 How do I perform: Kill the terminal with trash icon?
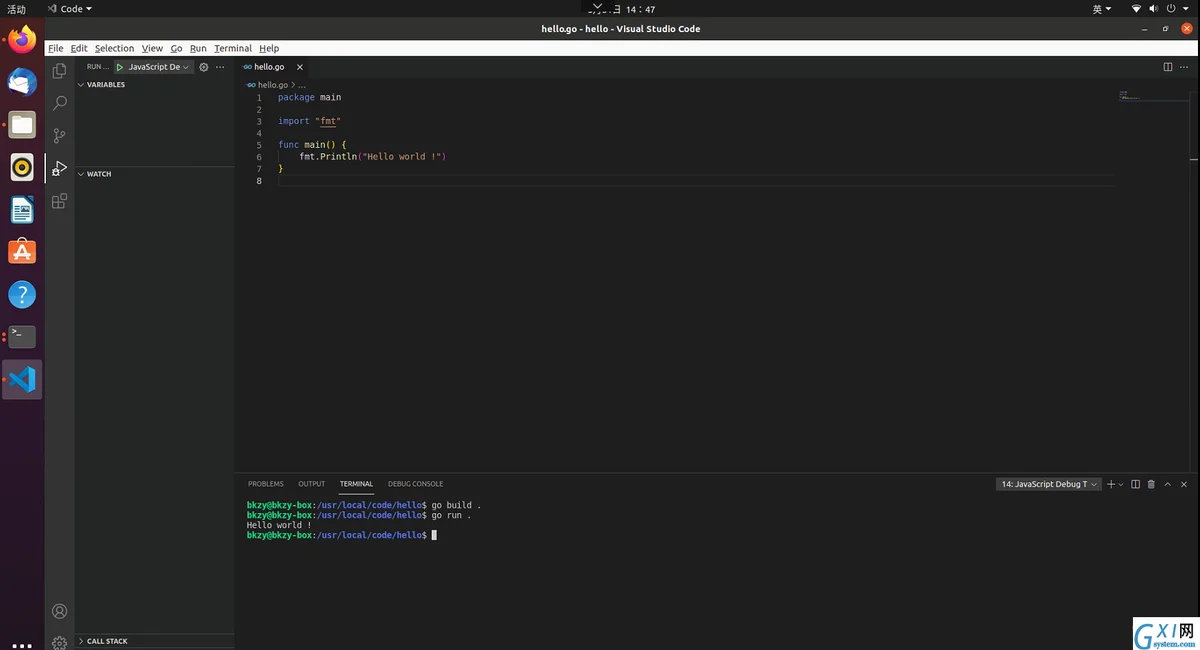point(1151,484)
